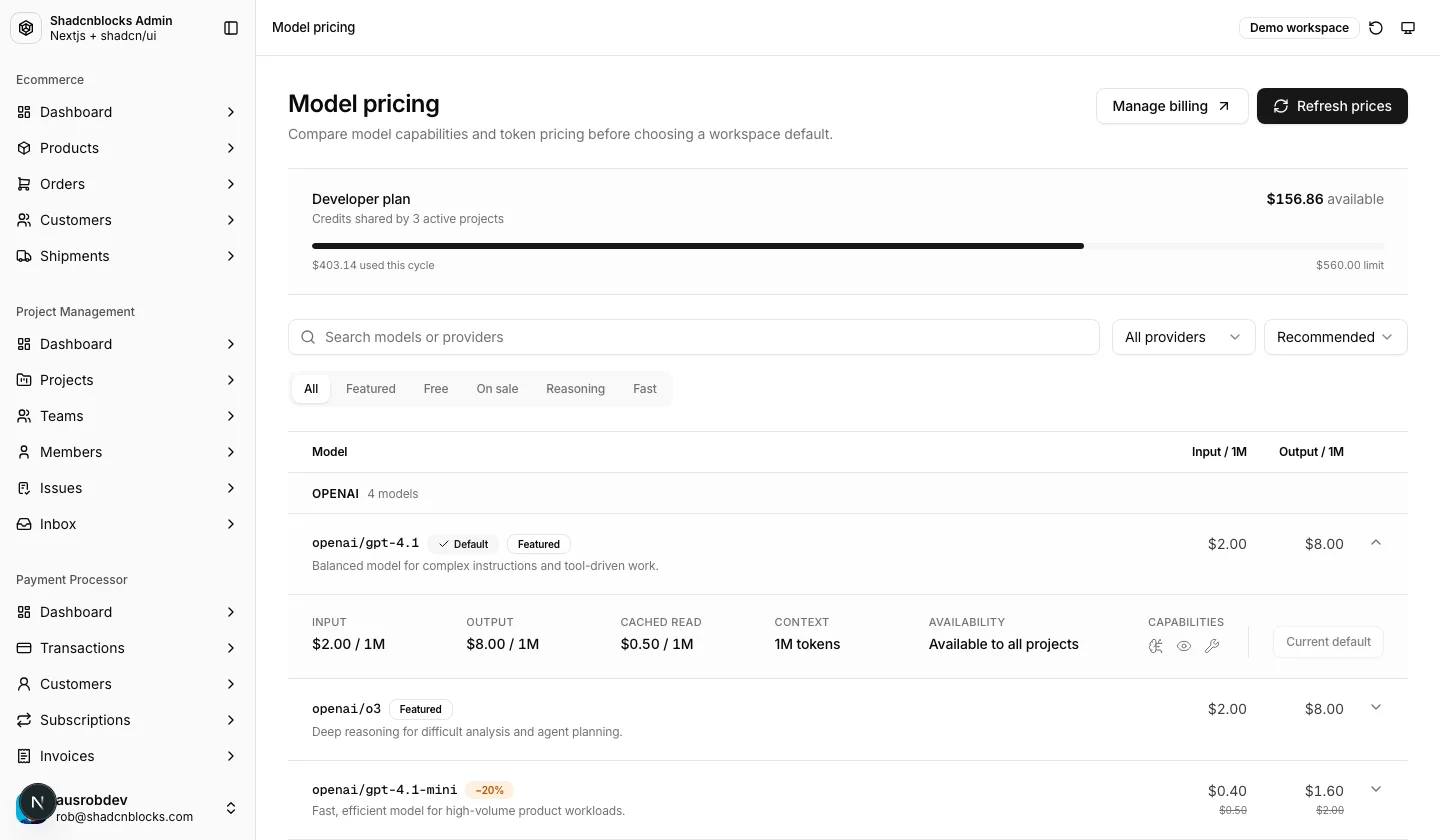
Task: Click the Demo workspace button
Action: [x=1299, y=28]
